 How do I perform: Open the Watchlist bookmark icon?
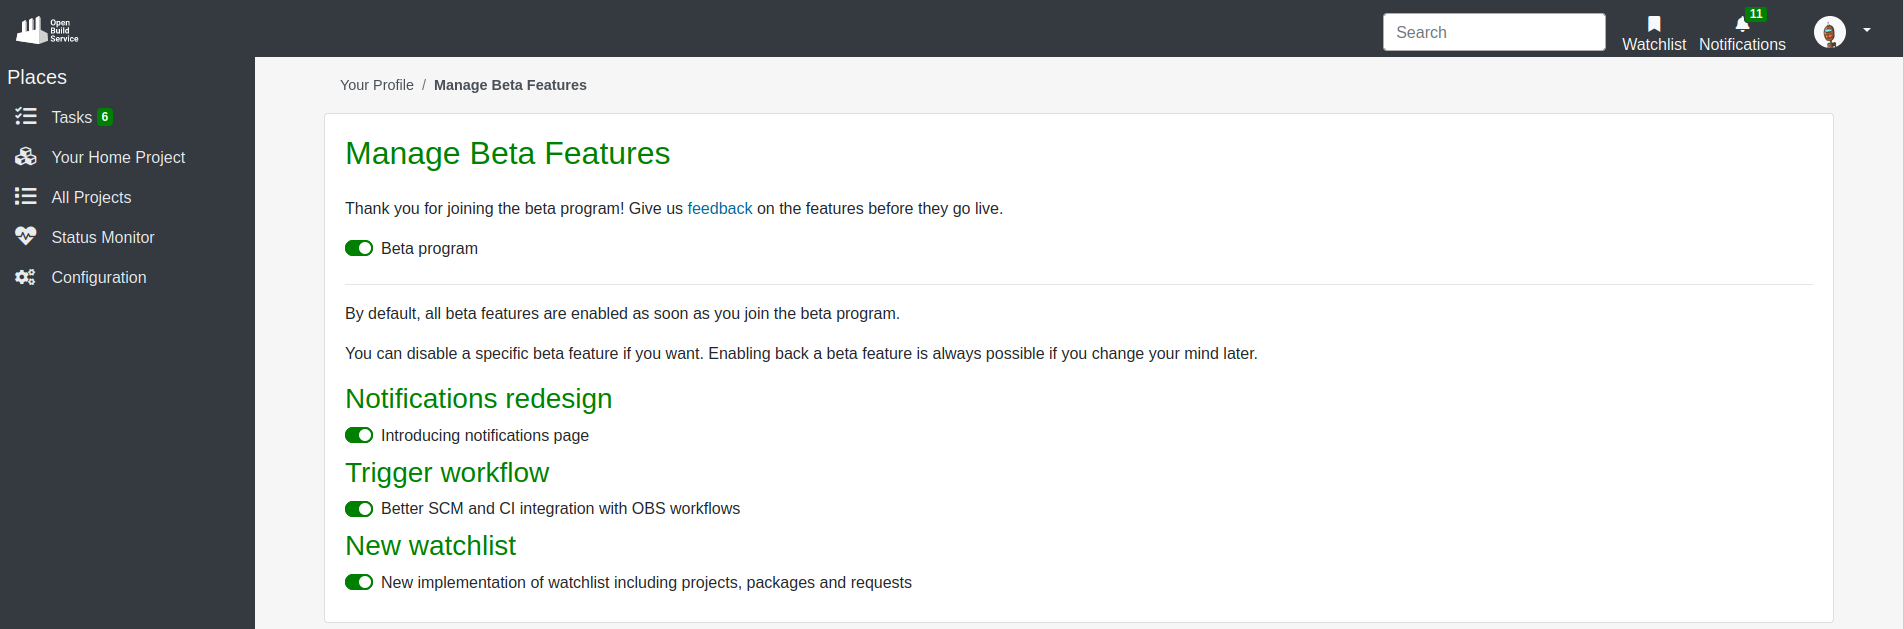[x=1654, y=24]
